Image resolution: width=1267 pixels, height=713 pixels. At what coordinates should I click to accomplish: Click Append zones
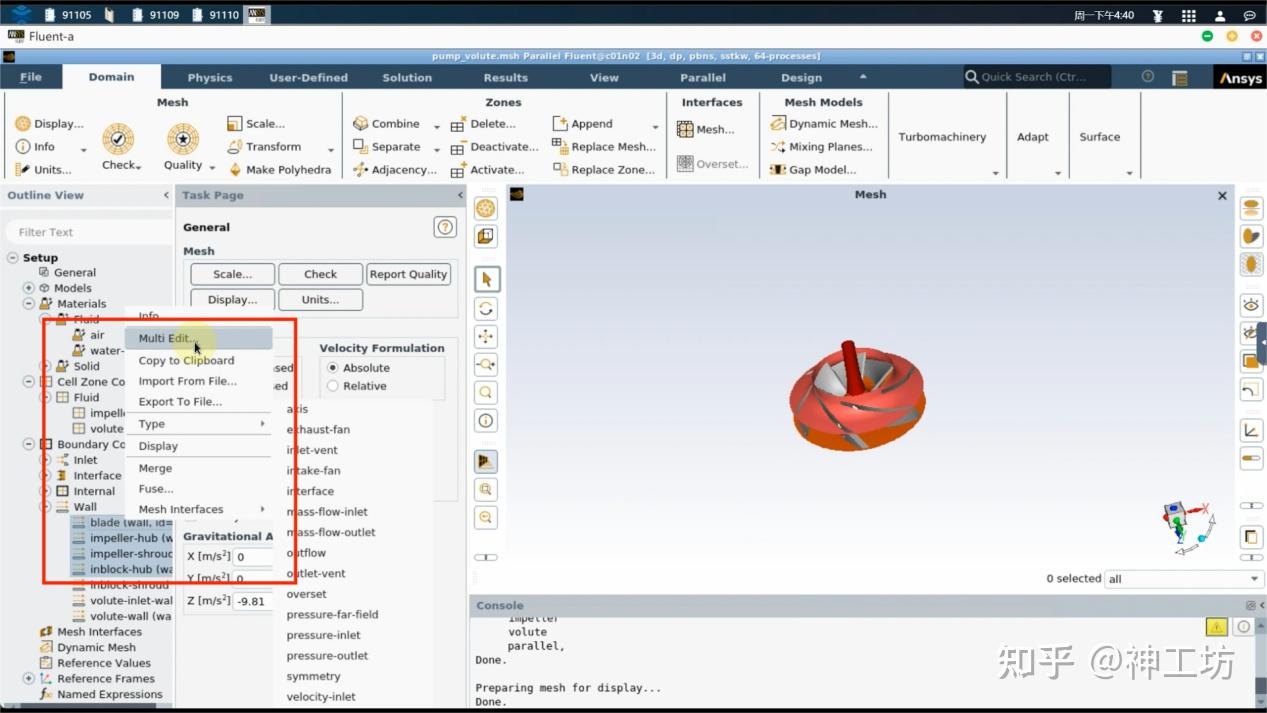(x=582, y=124)
